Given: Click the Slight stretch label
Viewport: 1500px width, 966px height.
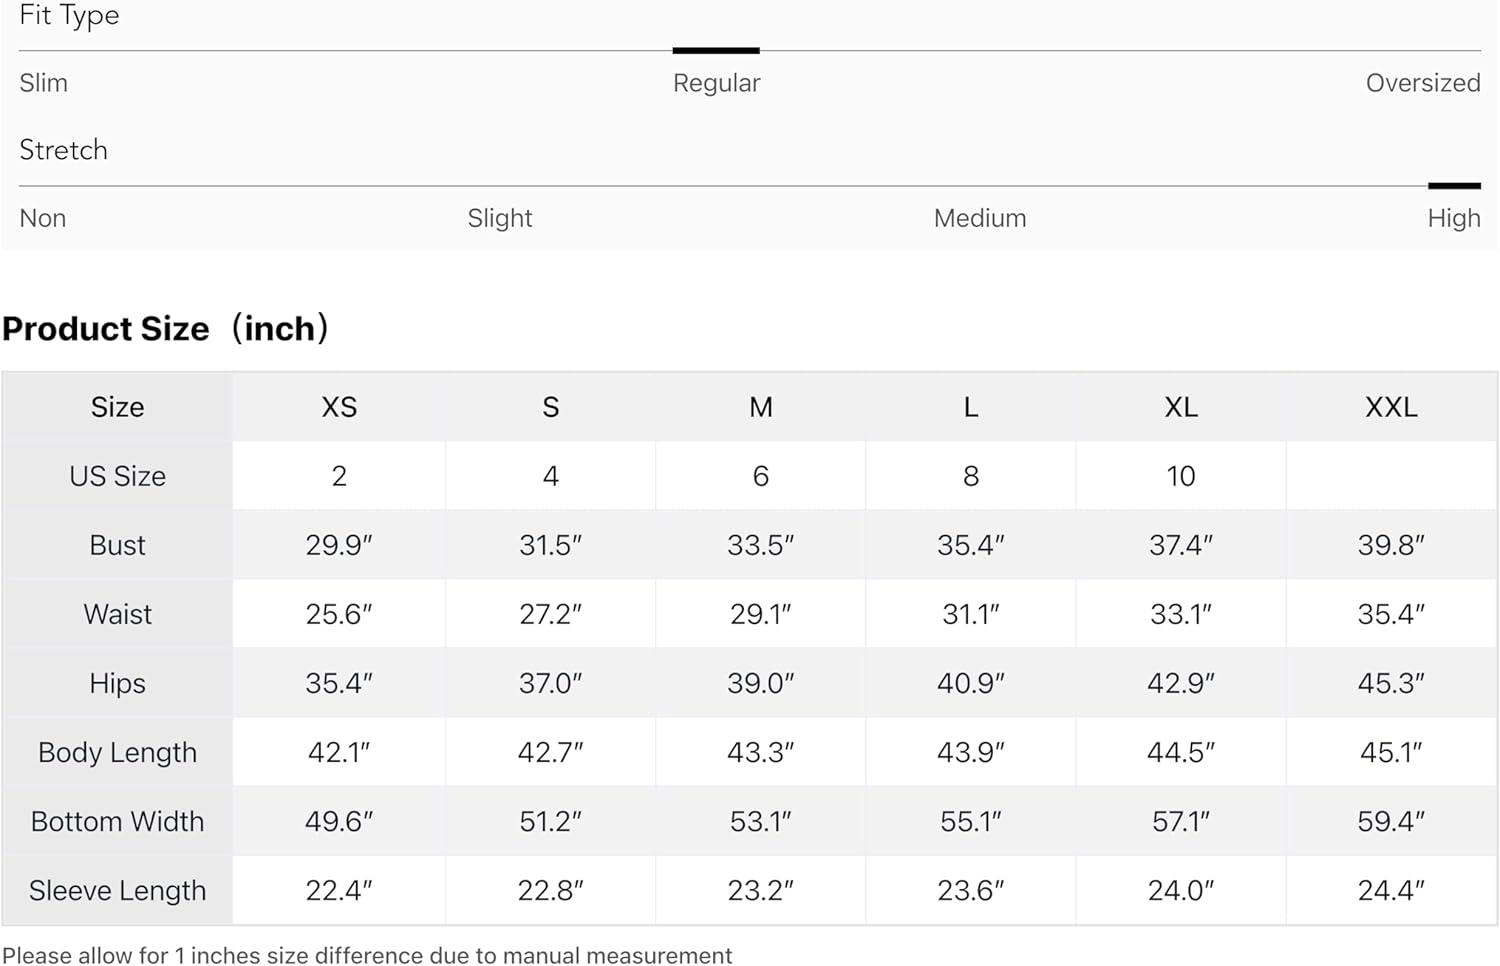Looking at the screenshot, I should [500, 218].
